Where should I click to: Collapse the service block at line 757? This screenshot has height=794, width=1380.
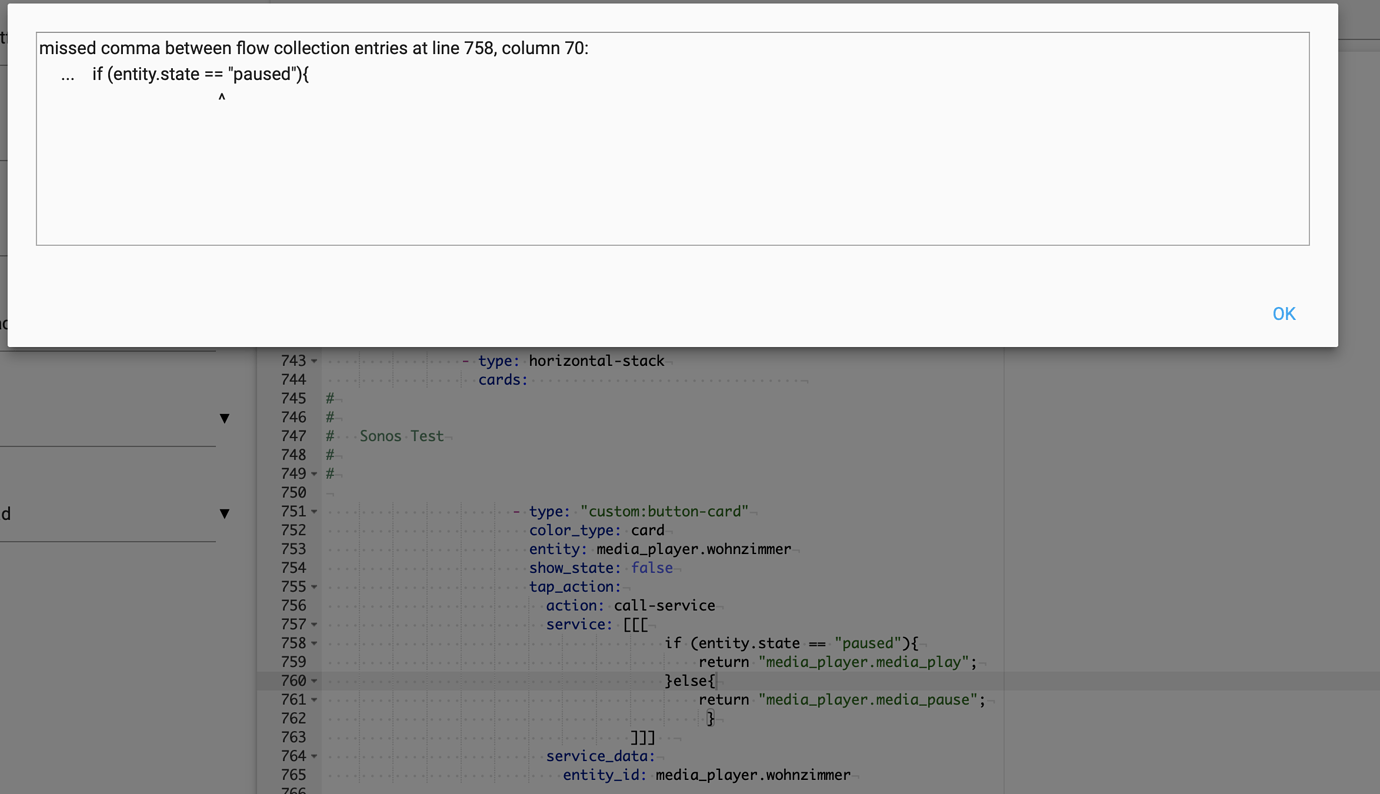[314, 625]
